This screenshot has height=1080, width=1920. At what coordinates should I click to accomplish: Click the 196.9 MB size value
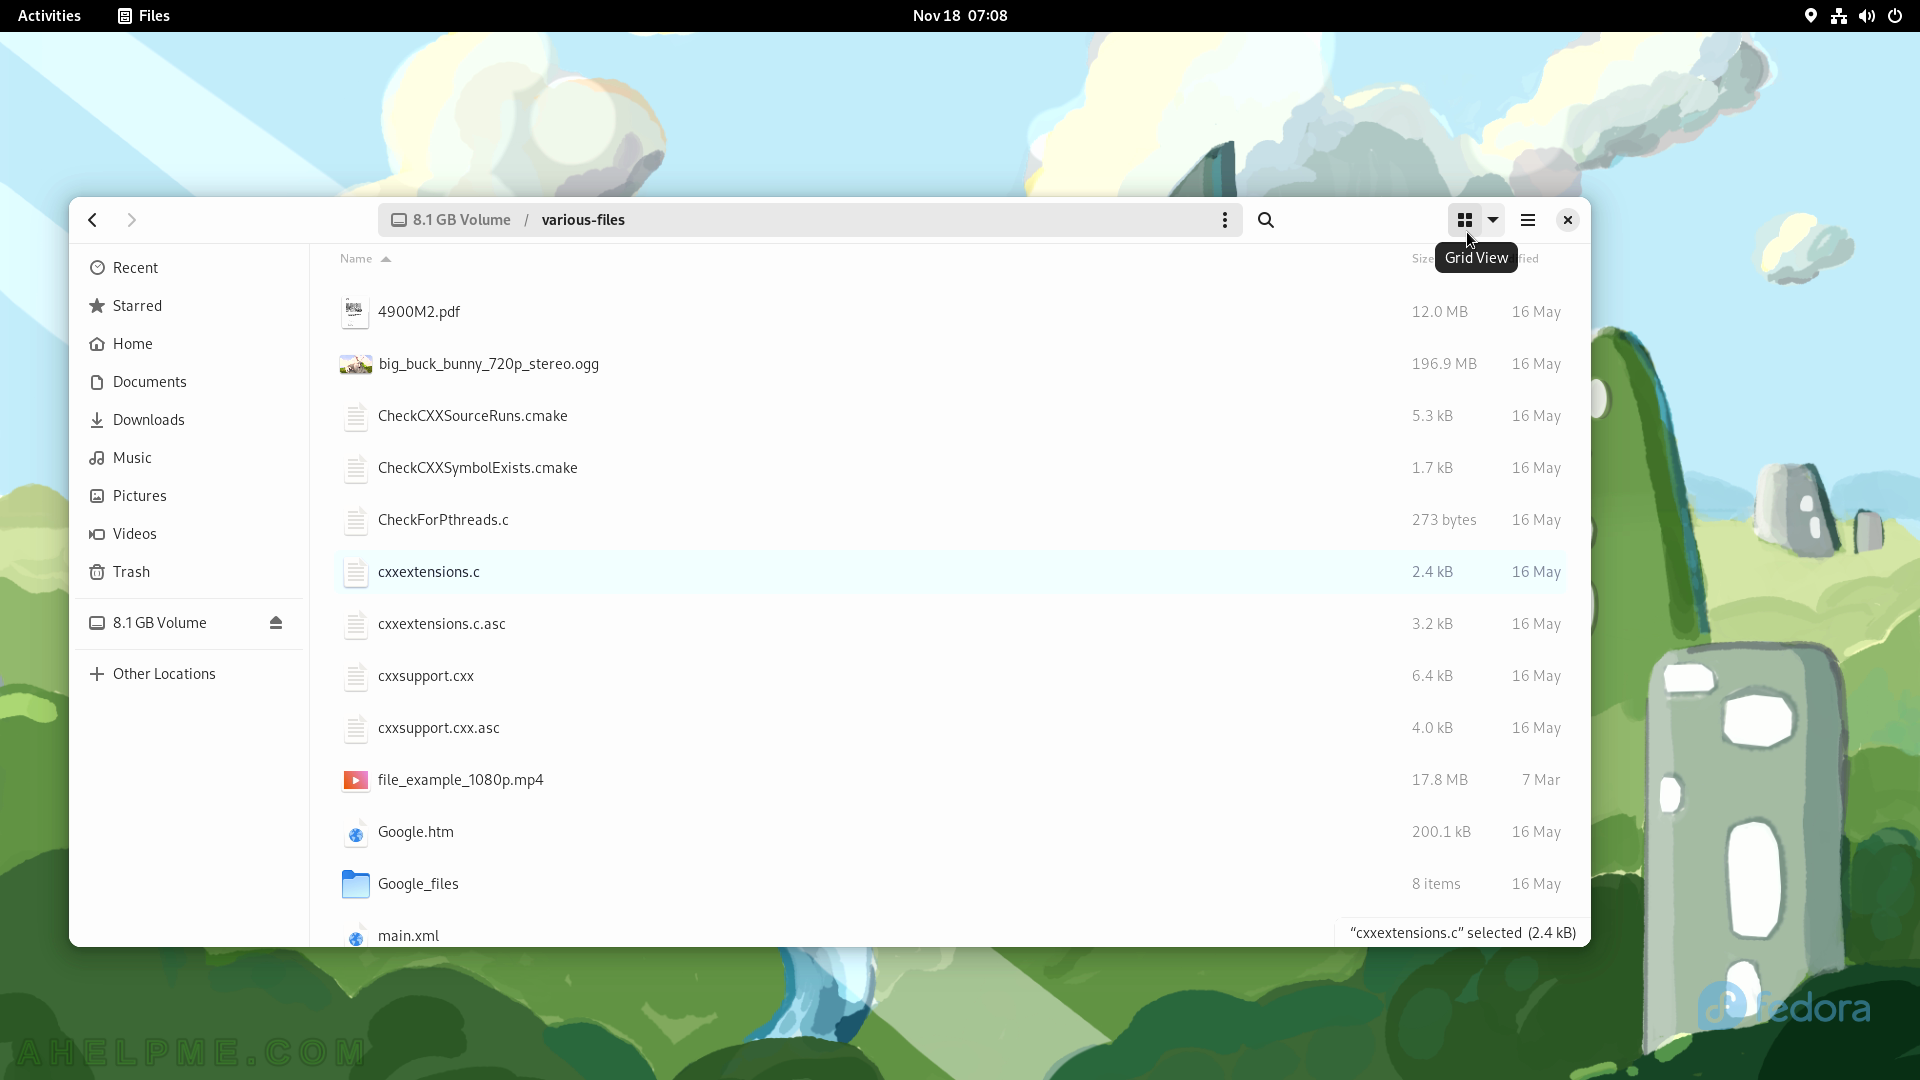[1444, 364]
